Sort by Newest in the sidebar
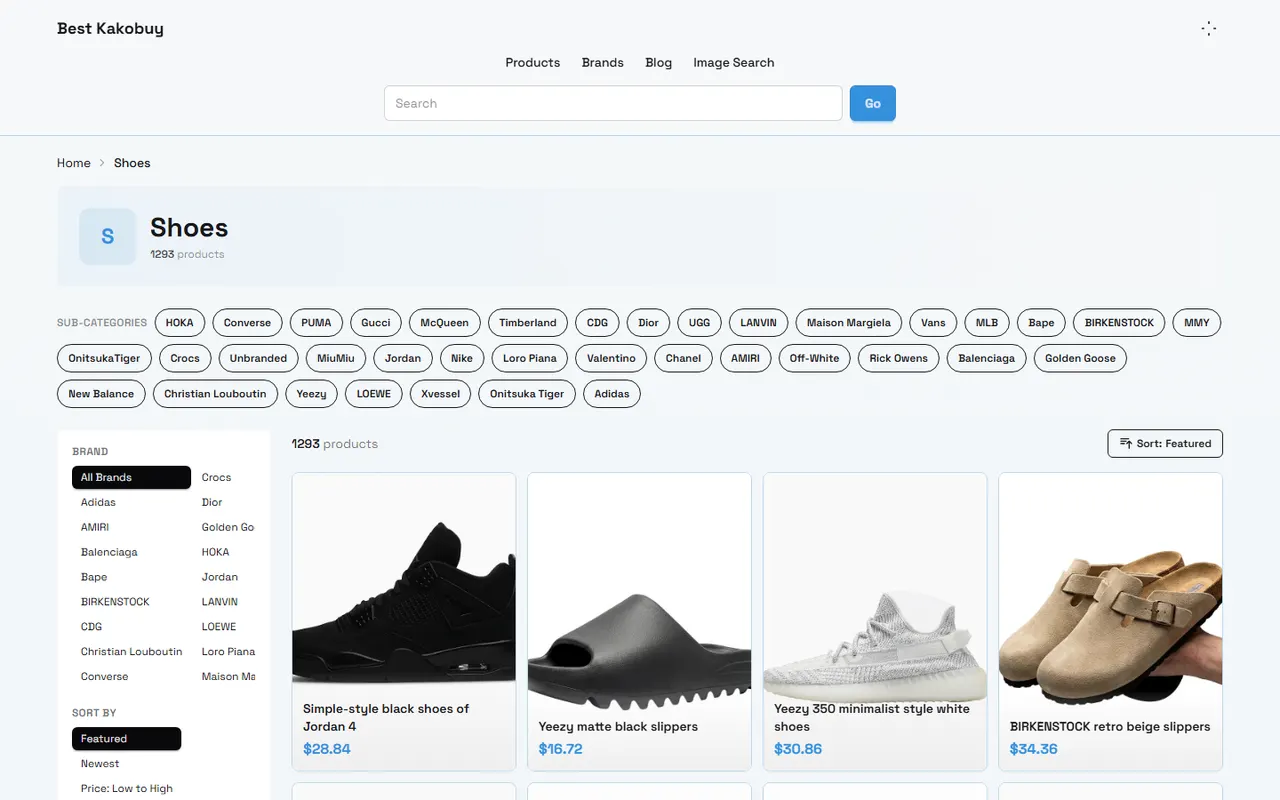1280x800 pixels. 126,764
